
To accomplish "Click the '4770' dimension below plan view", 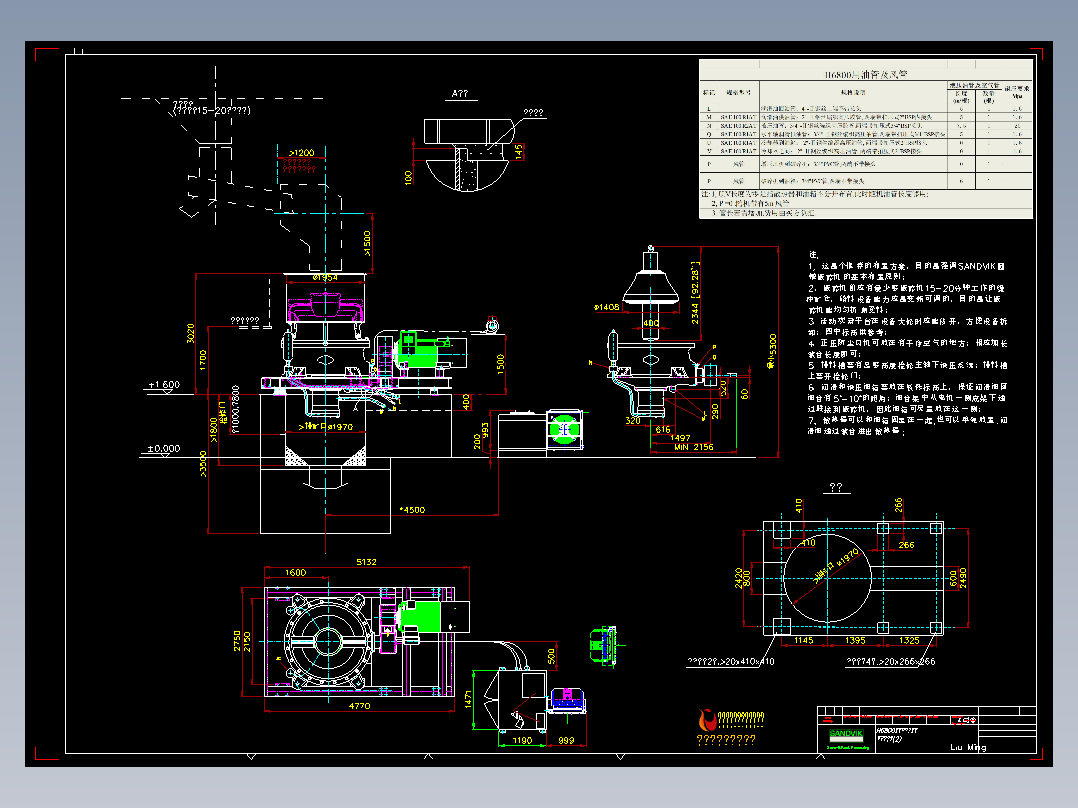I will point(359,706).
